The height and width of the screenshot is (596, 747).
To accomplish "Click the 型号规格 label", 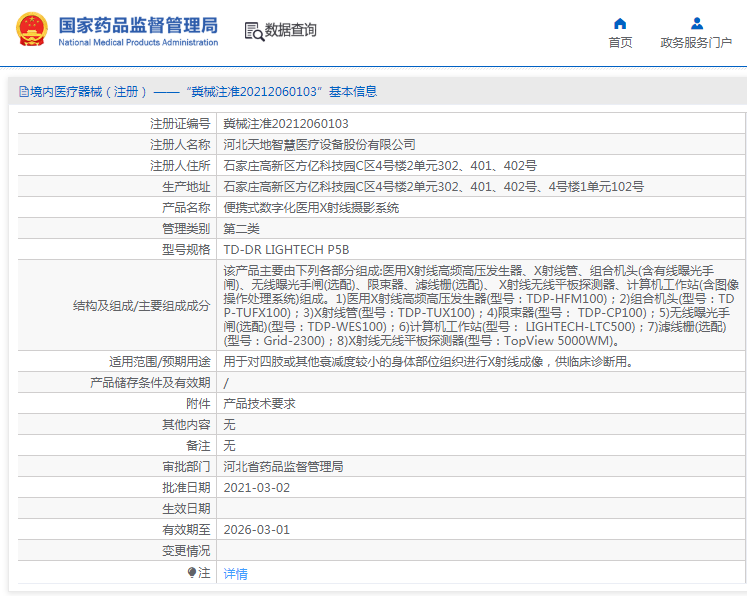I will tap(186, 250).
